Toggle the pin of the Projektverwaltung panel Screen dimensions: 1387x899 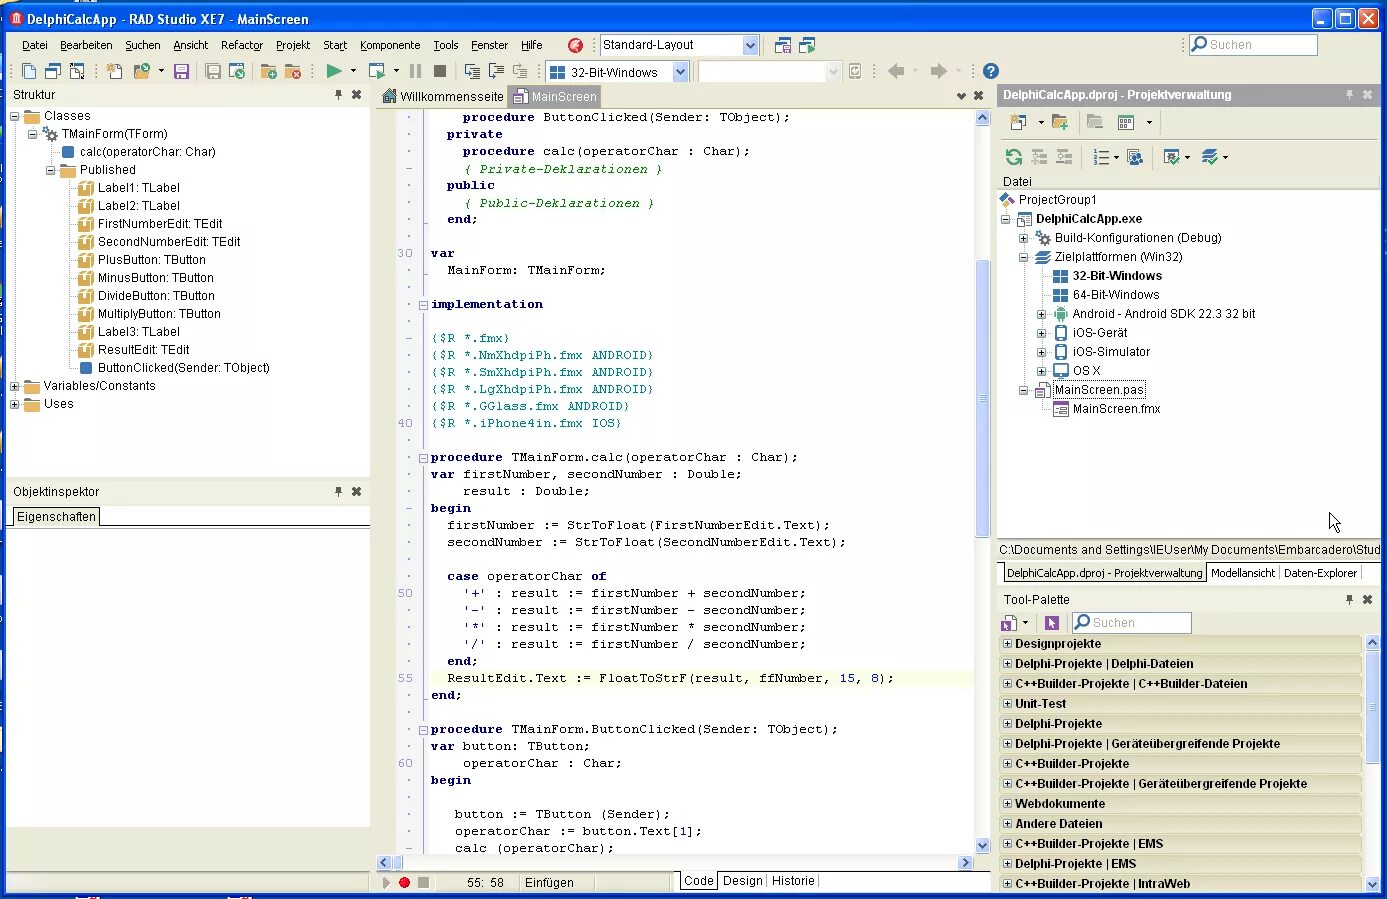point(1349,95)
